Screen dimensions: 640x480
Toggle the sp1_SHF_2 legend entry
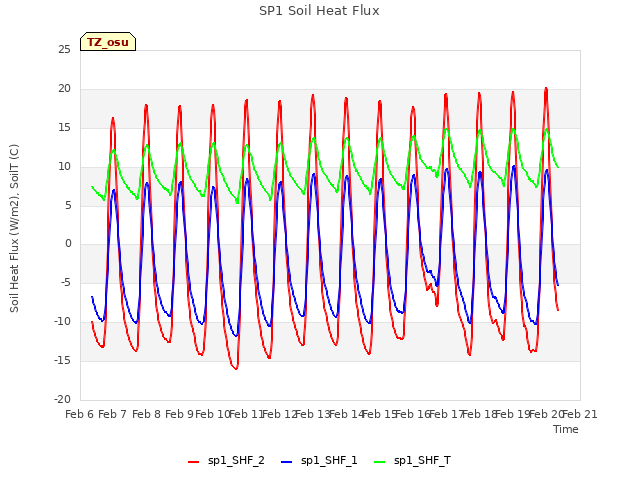(x=227, y=461)
